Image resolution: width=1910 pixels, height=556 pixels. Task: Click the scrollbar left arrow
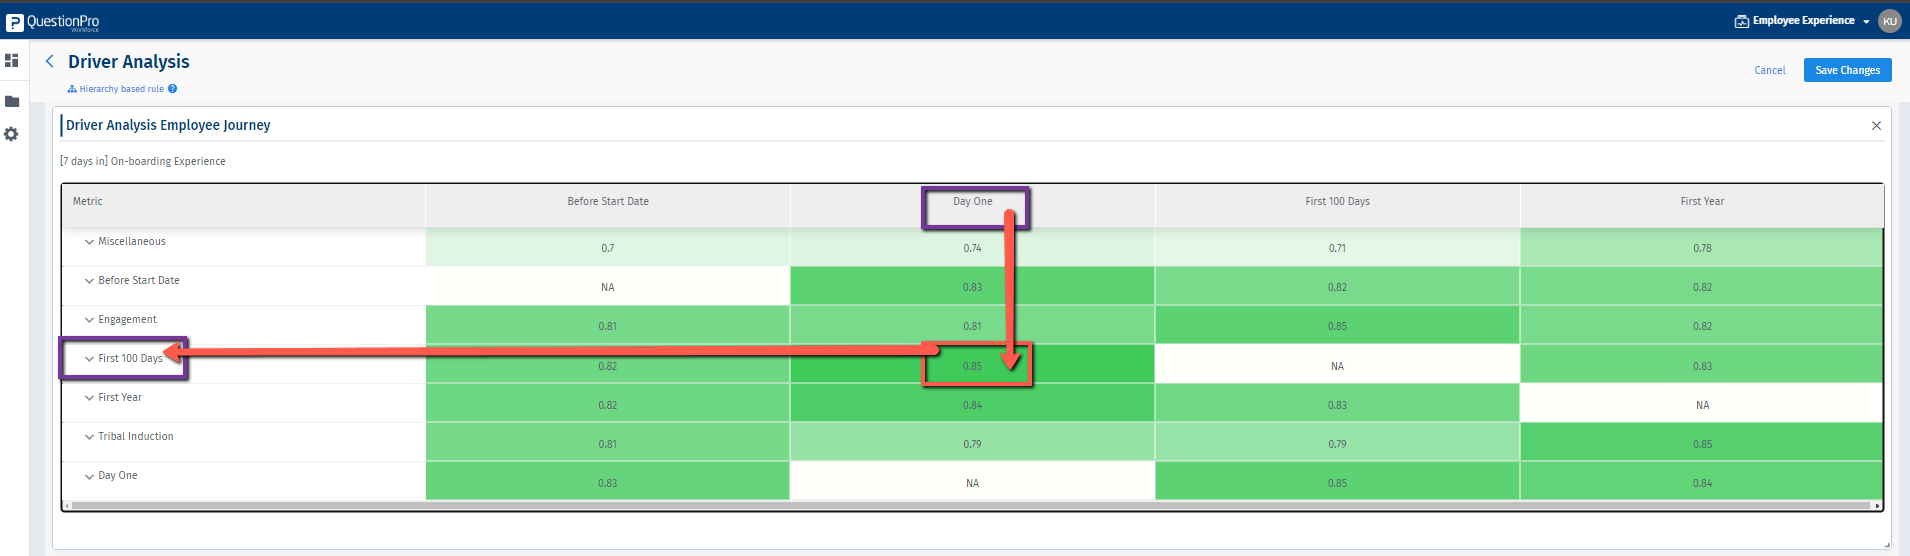(66, 506)
